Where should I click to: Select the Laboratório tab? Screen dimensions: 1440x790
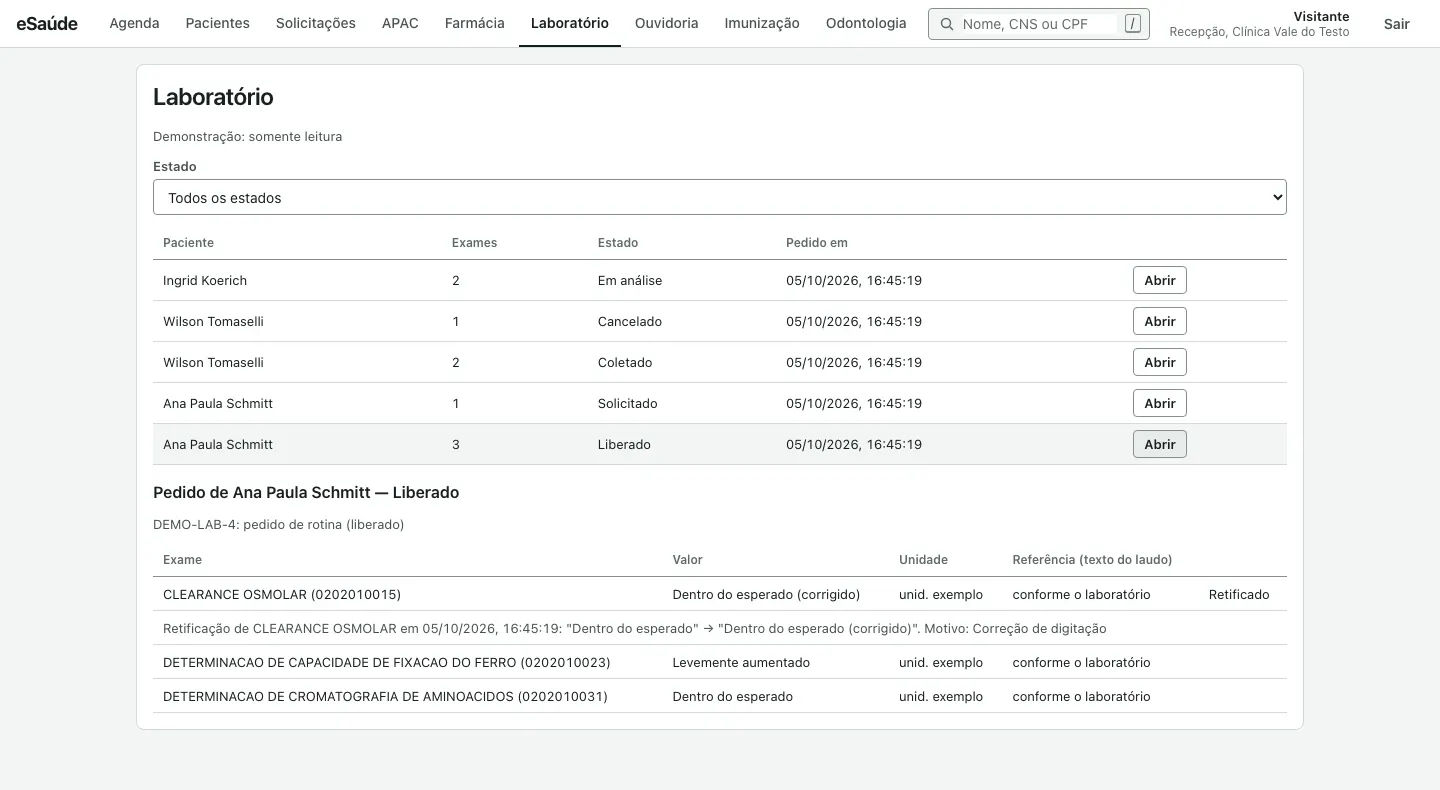tap(570, 23)
